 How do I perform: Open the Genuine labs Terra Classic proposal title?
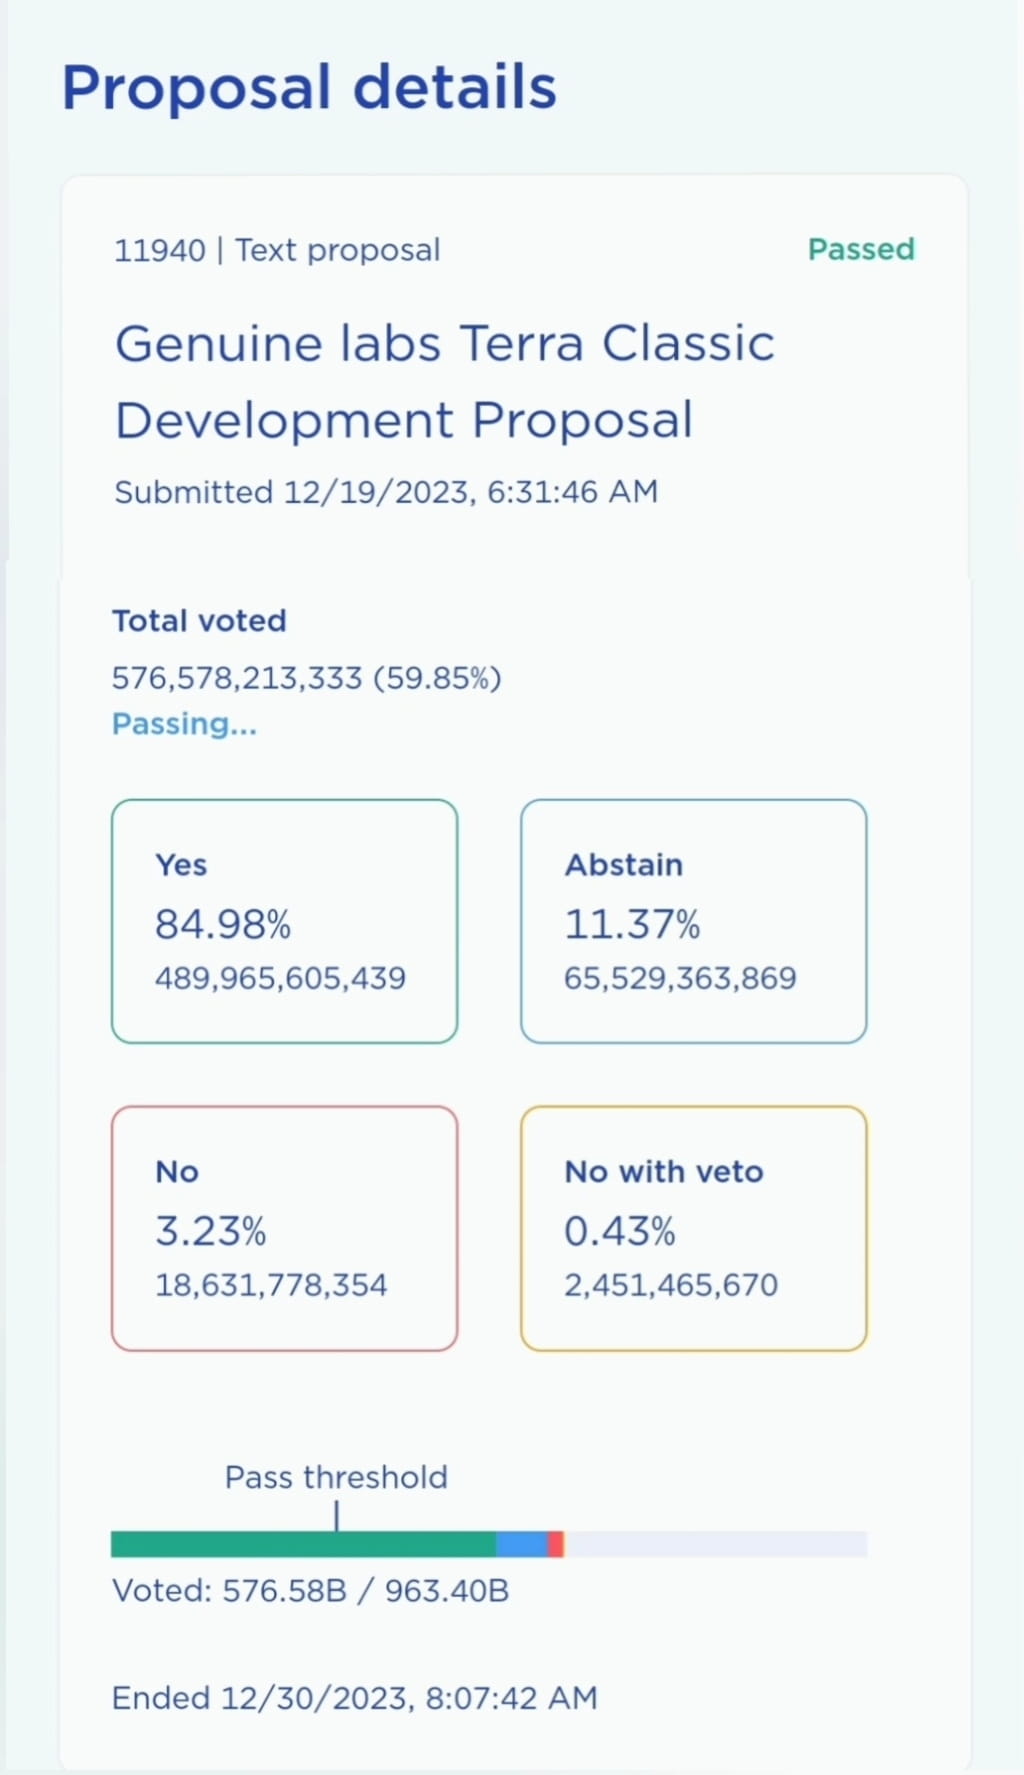point(445,380)
